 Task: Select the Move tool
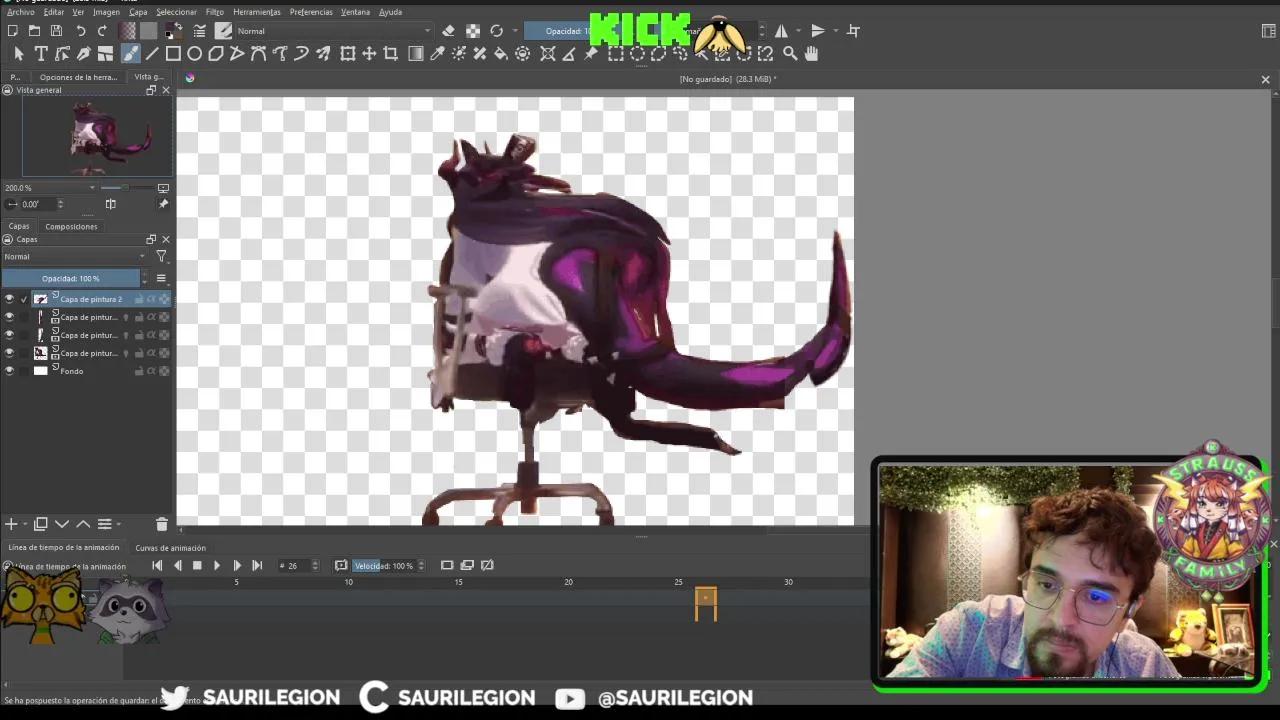[369, 54]
